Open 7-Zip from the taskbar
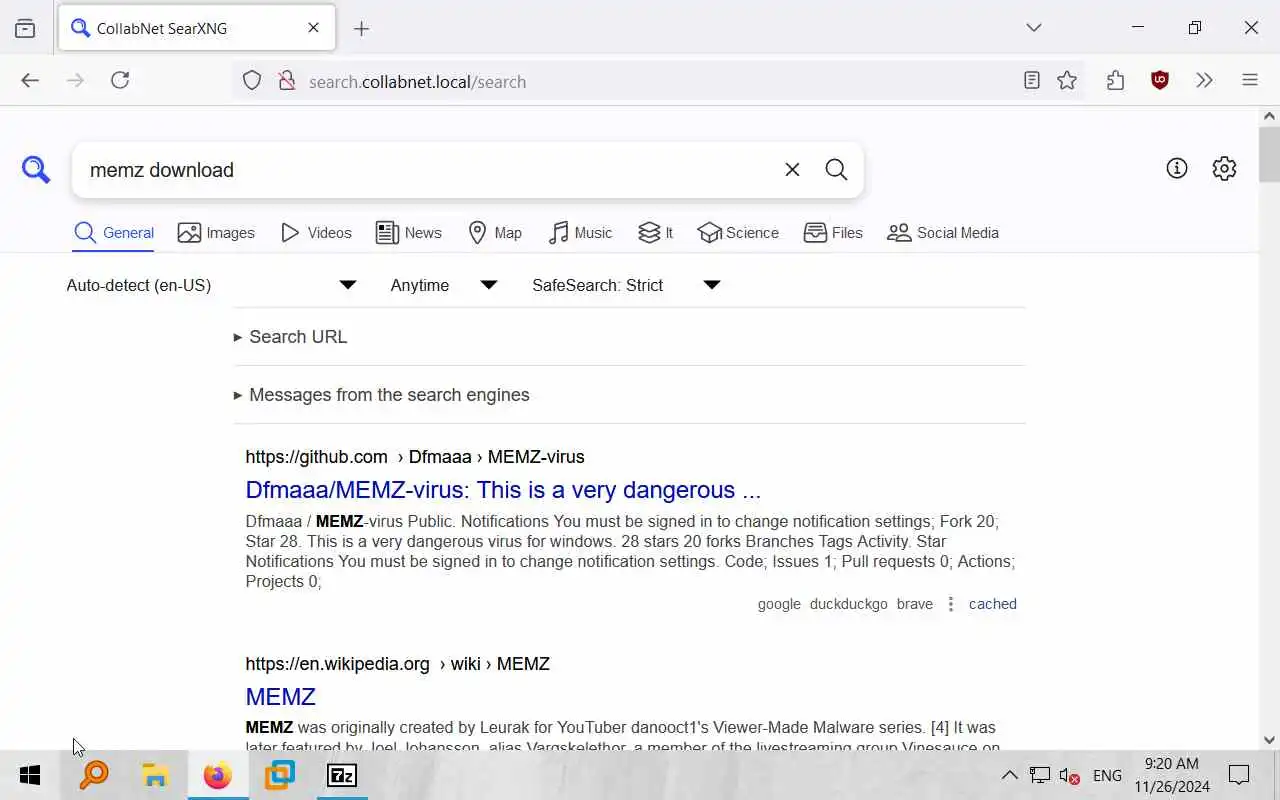 (342, 775)
